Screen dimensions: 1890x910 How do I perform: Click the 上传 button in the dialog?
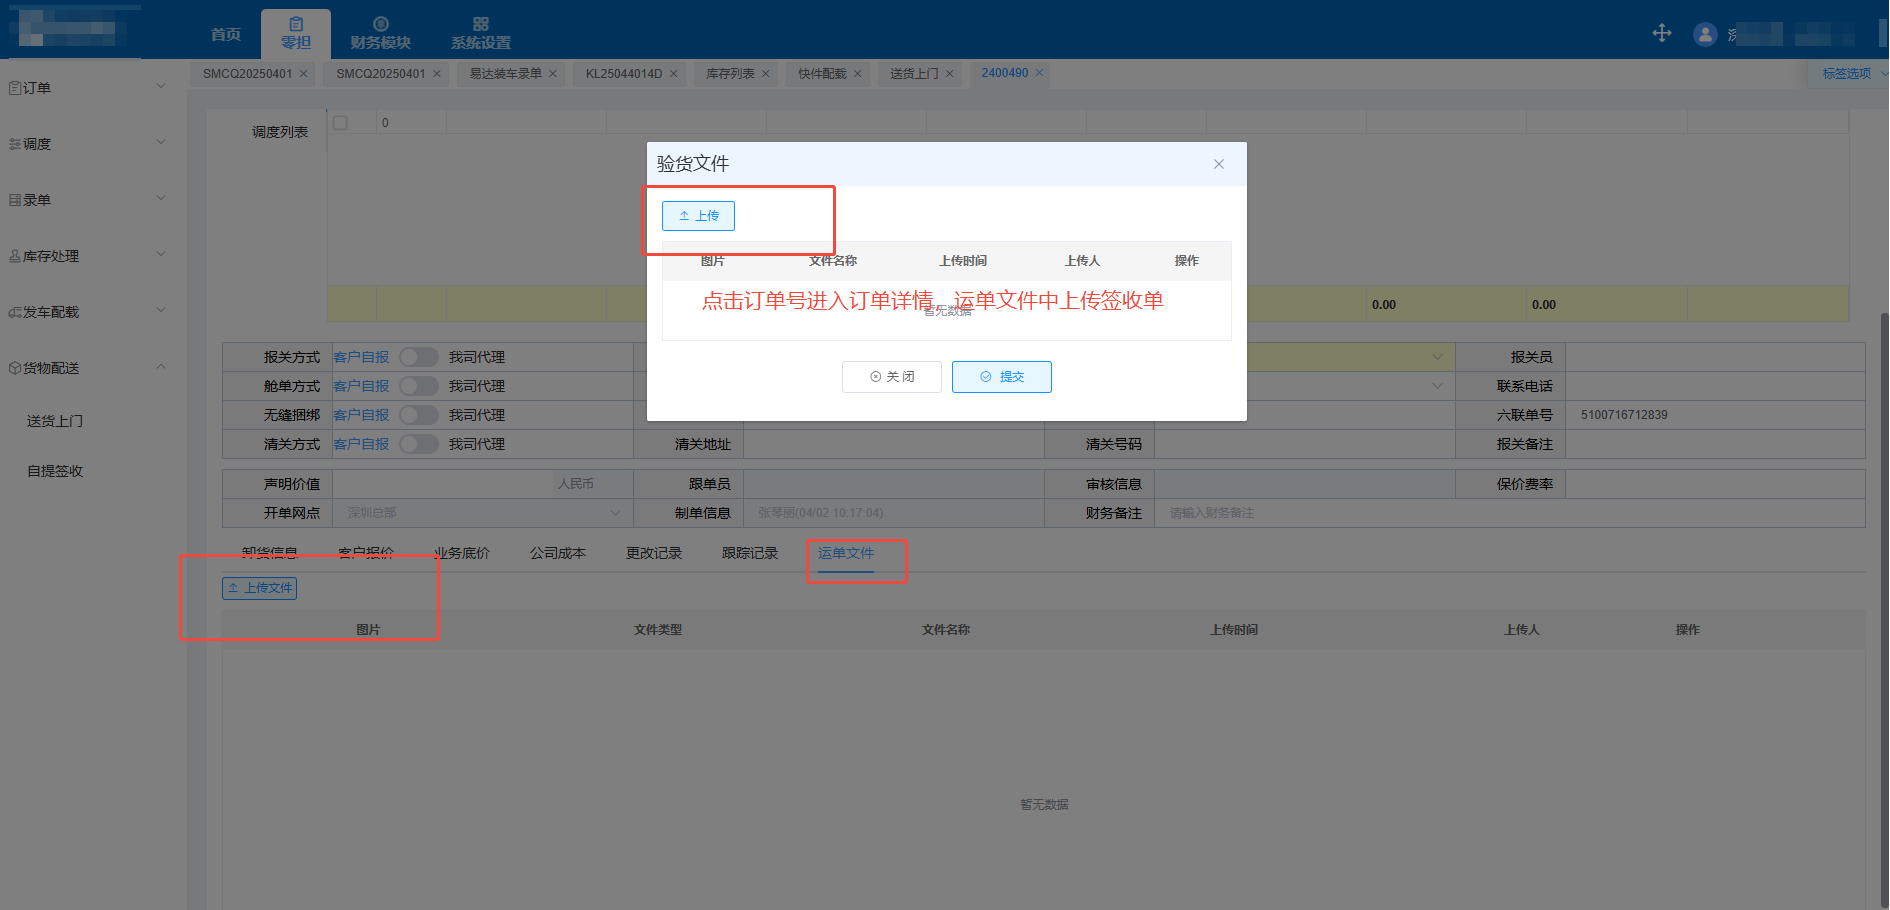[698, 216]
